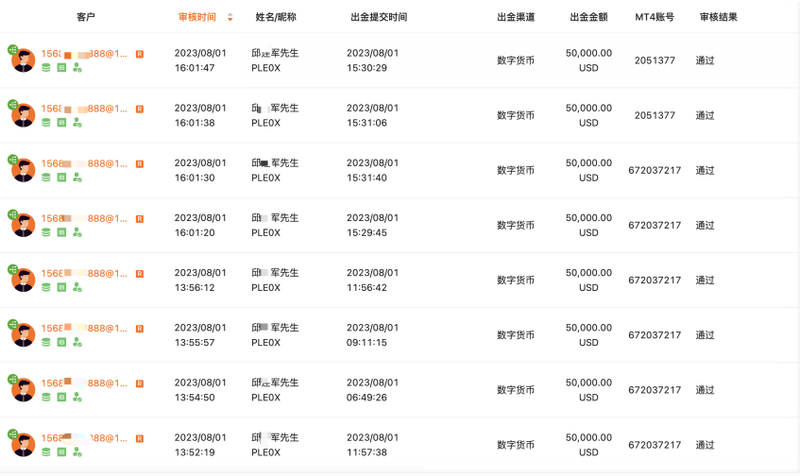800x476 pixels.
Task: Click orange R badge in row reviewed 16:01:47
Action: (139, 54)
